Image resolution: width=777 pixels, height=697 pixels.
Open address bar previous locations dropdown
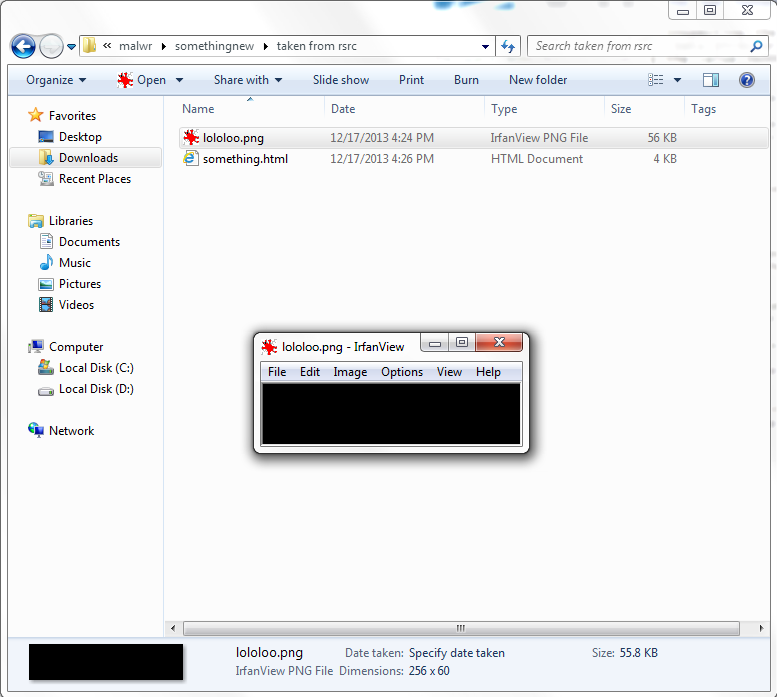[485, 47]
